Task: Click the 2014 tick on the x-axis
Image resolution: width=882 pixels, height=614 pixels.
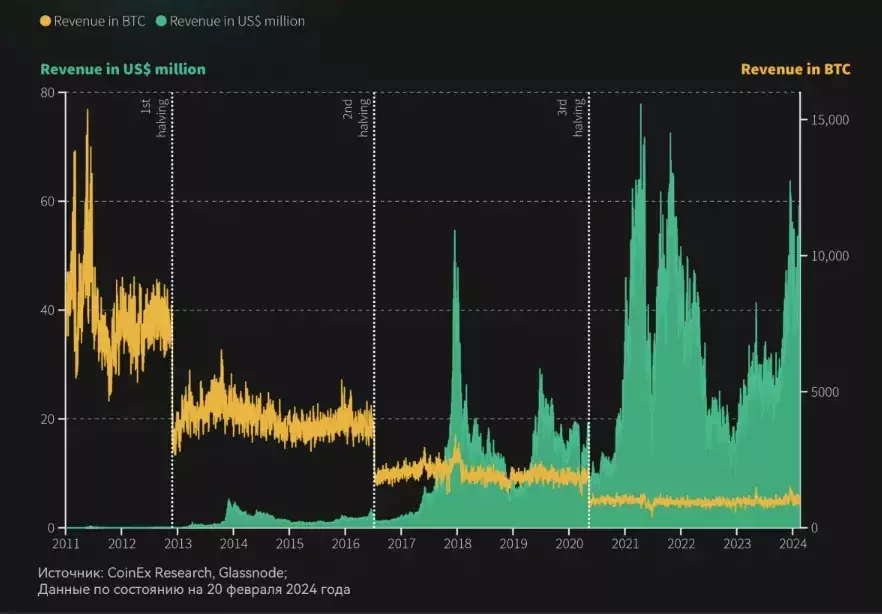Action: pyautogui.click(x=233, y=544)
